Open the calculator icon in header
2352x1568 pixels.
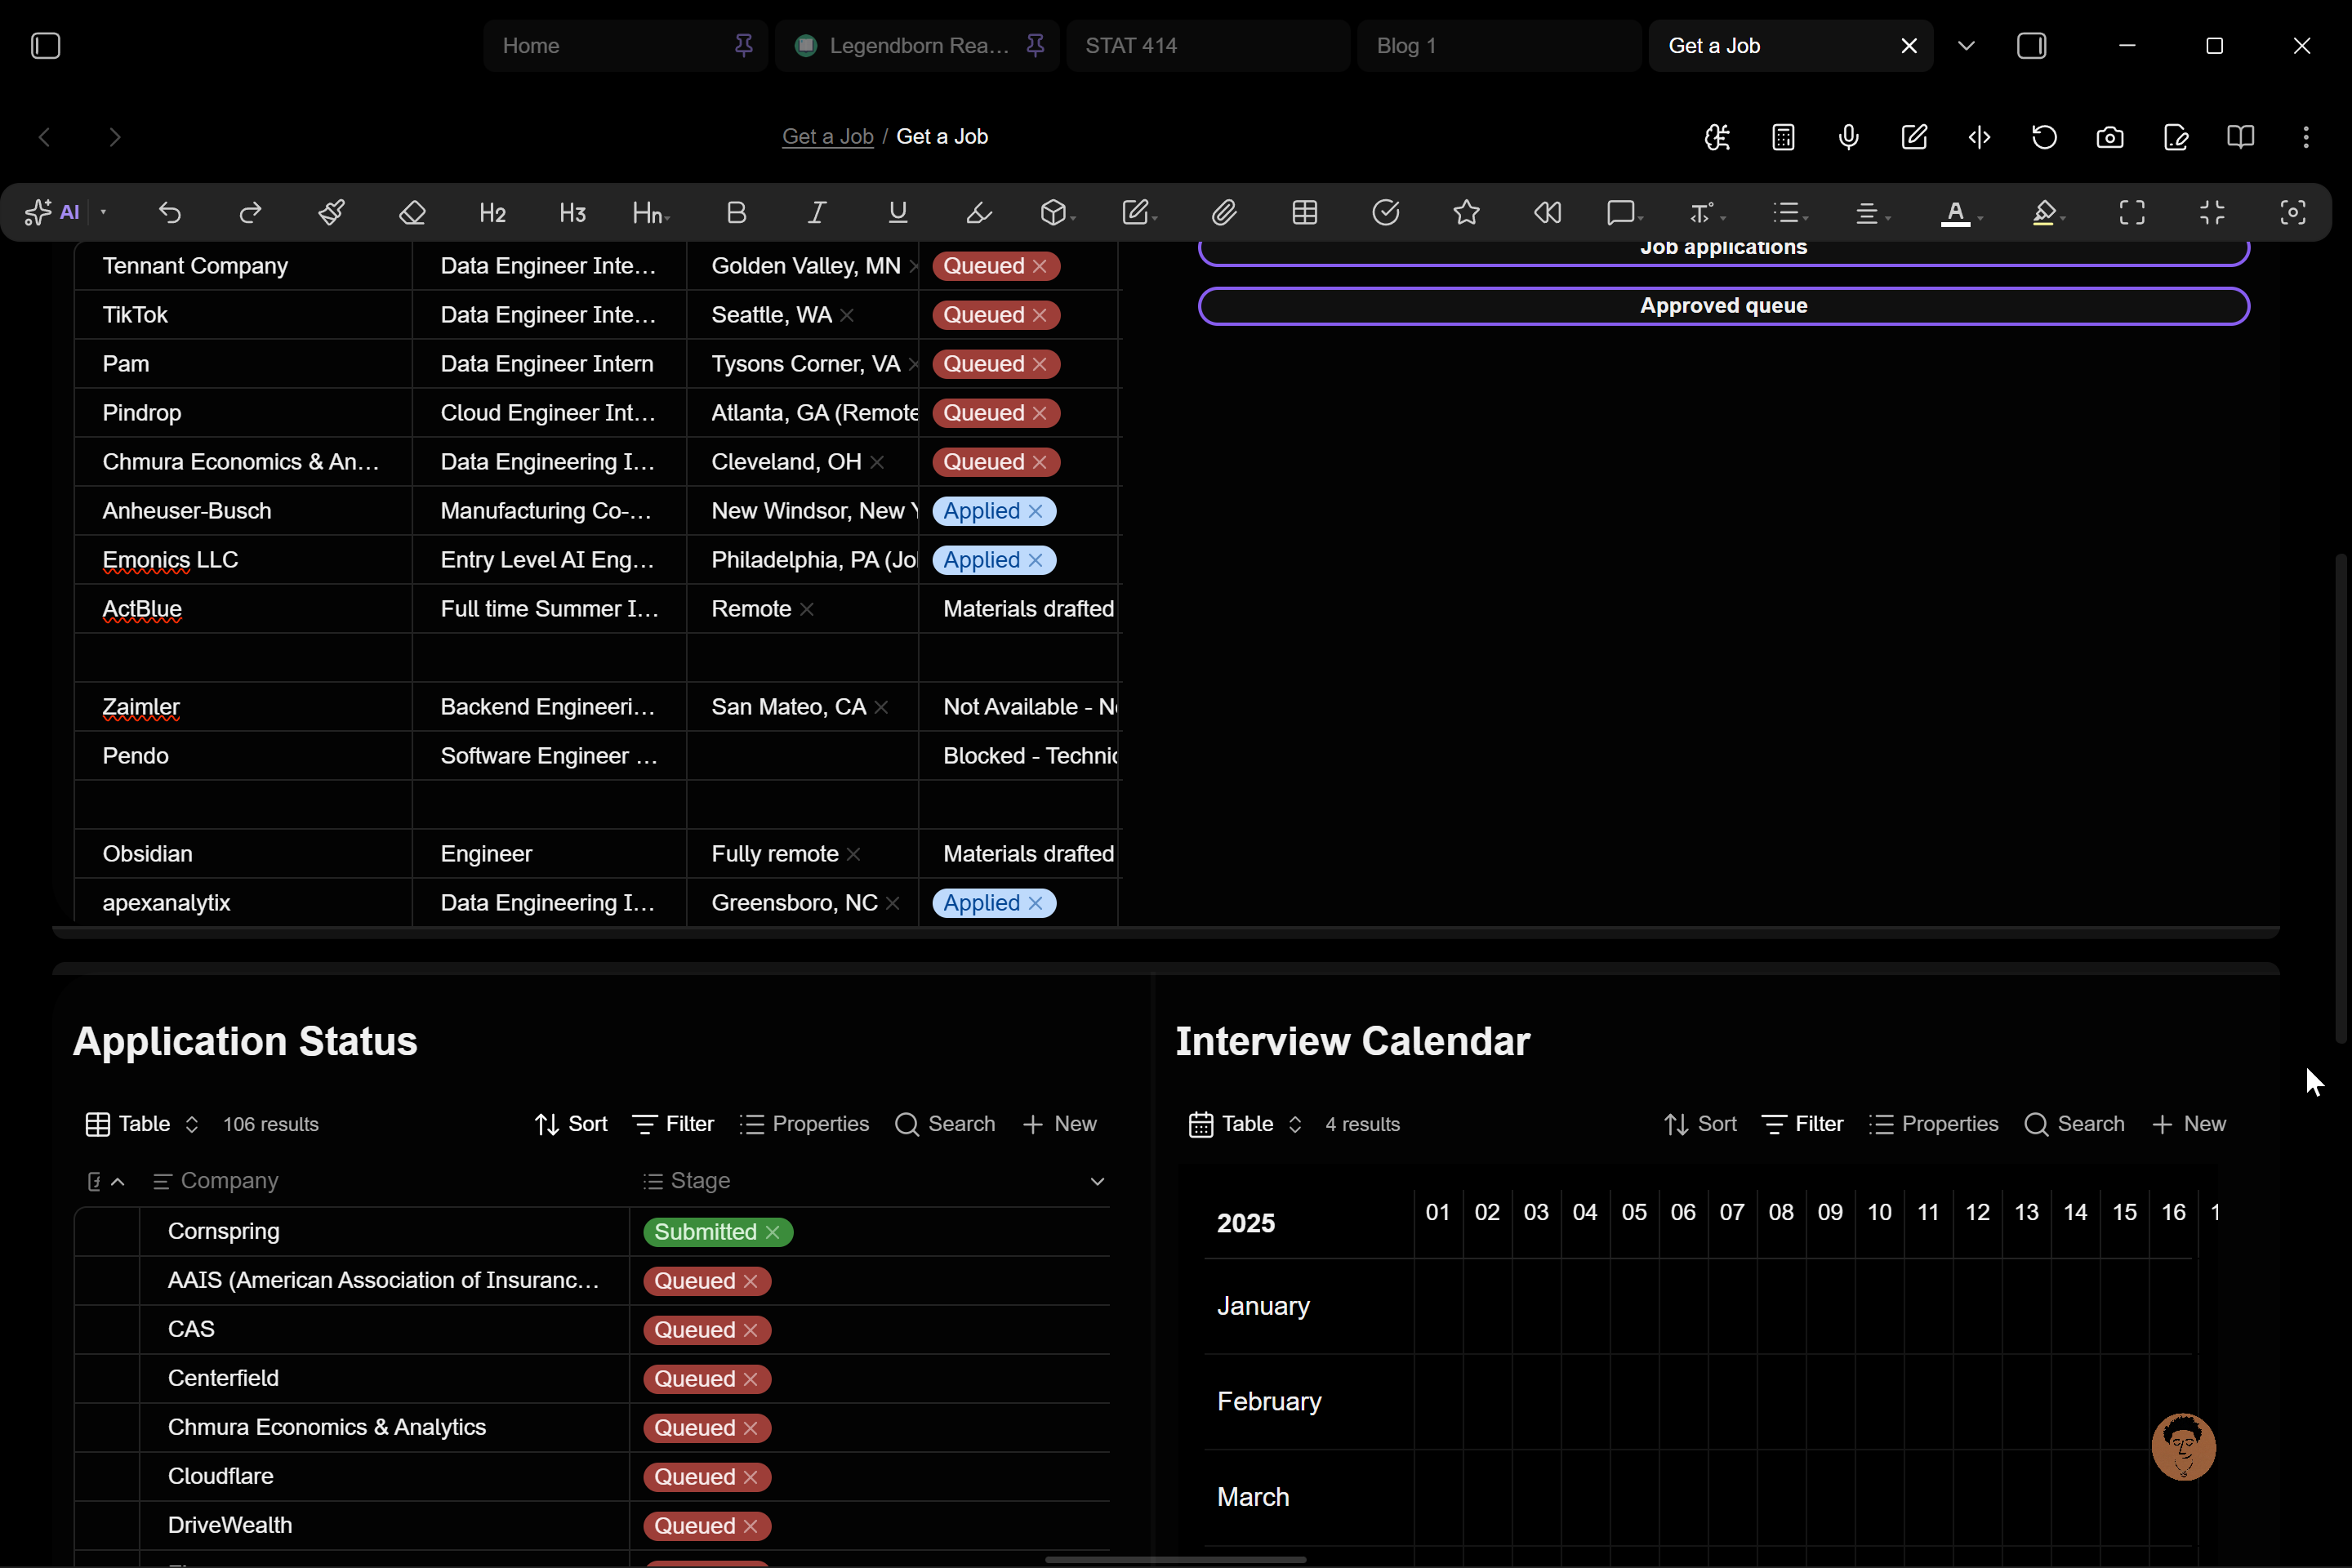[x=1783, y=137]
